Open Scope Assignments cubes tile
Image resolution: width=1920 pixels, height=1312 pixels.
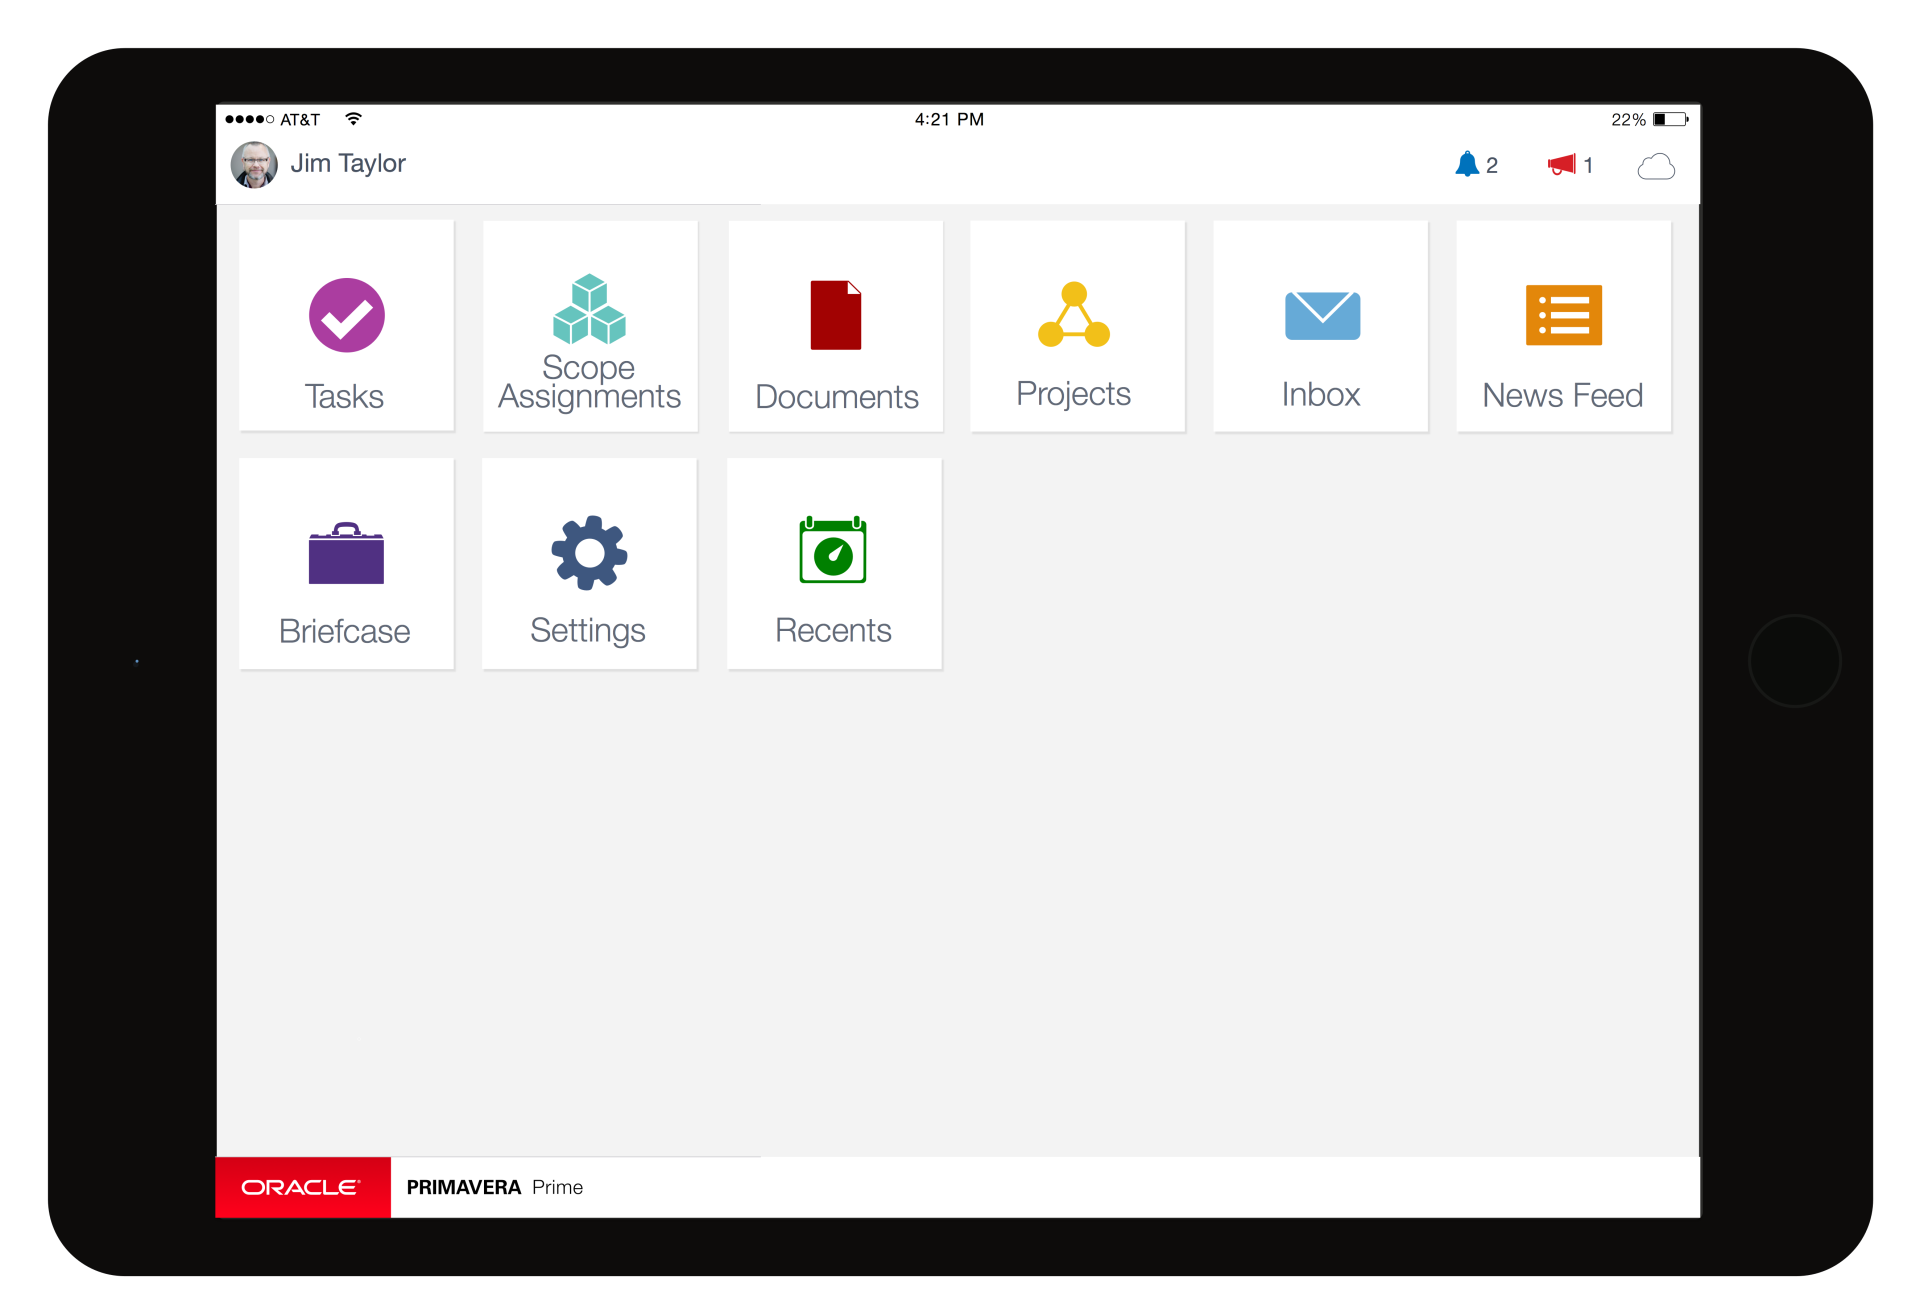589,310
